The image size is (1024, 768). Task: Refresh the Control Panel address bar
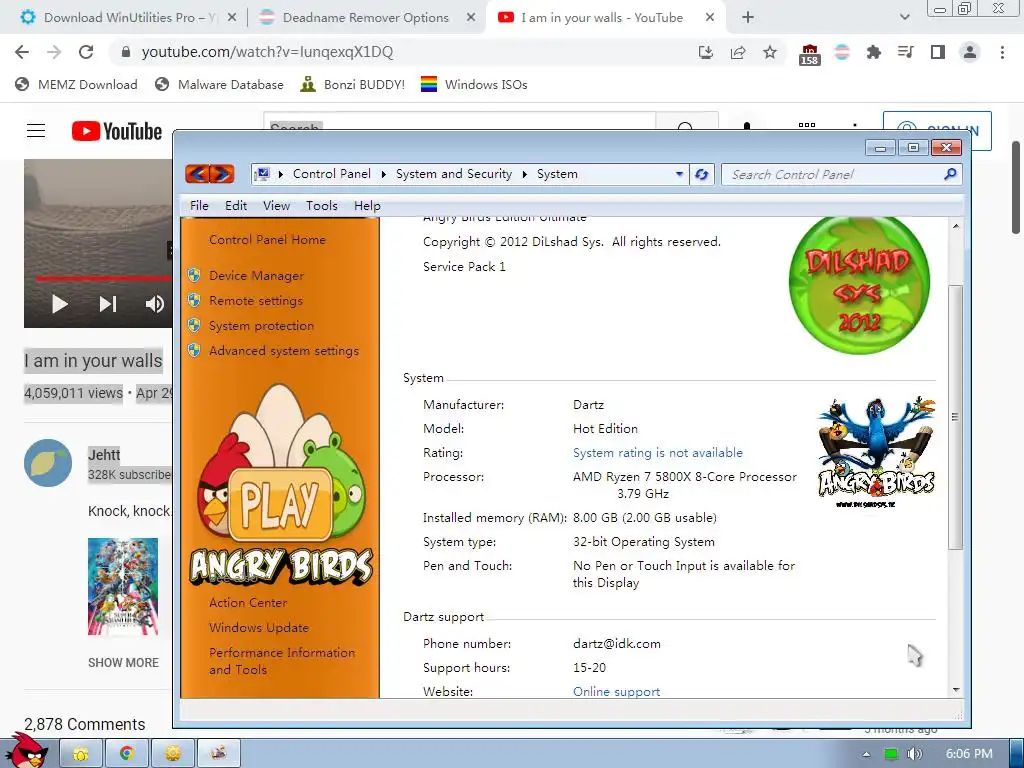pyautogui.click(x=701, y=174)
